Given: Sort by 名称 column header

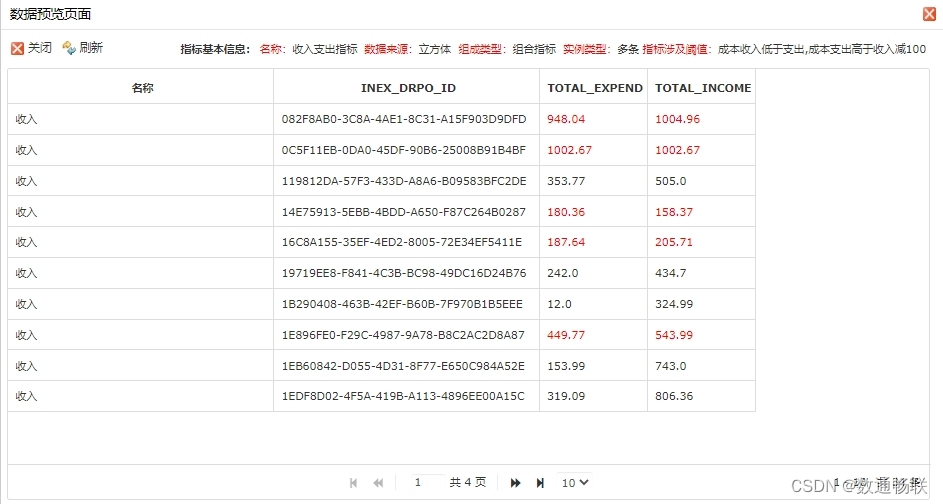Looking at the screenshot, I should click(141, 88).
